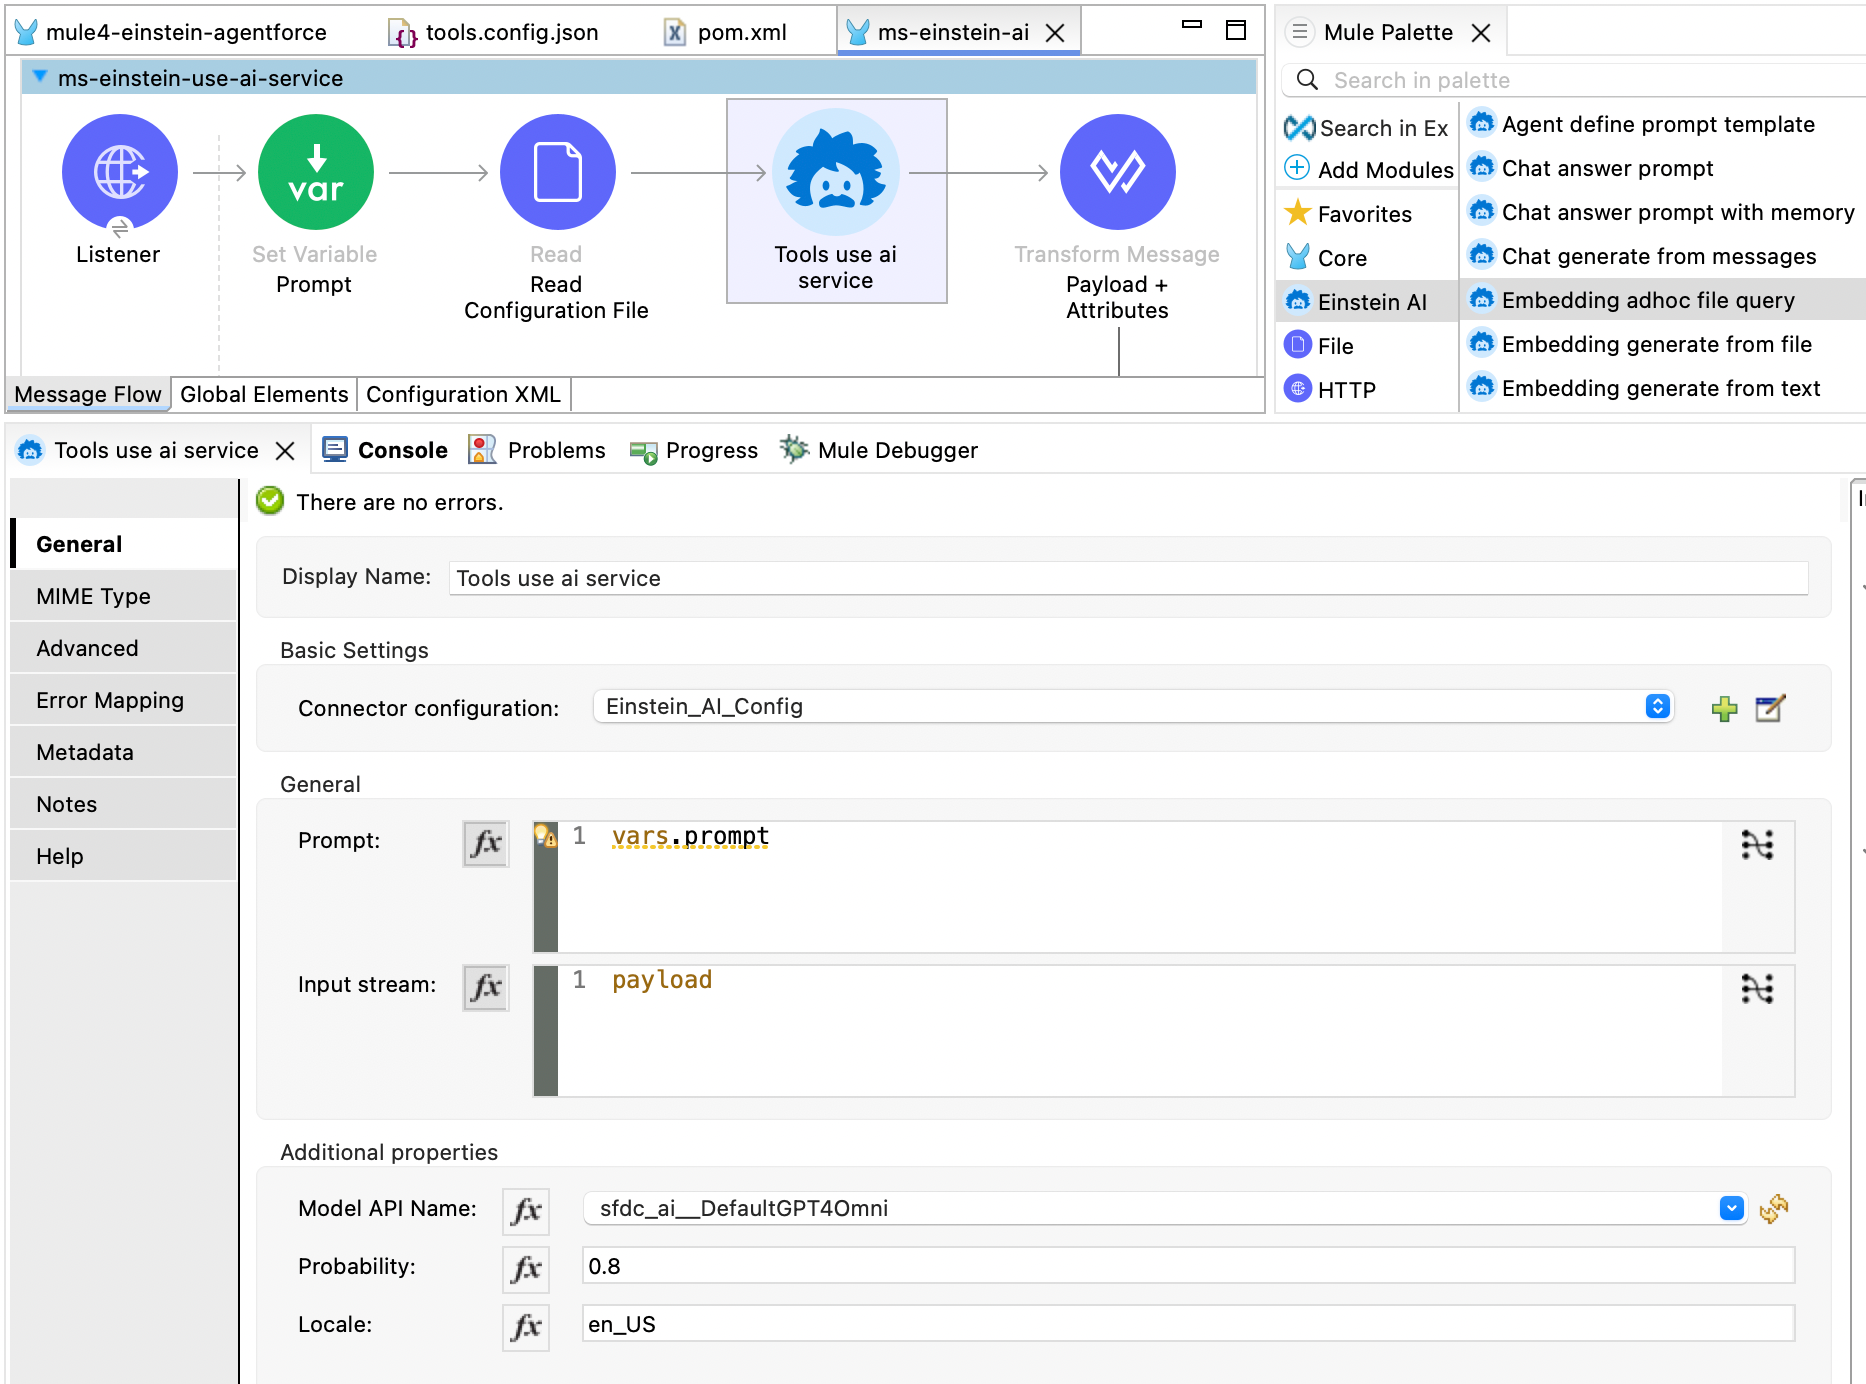Select the Notes properties section
Viewport: 1866px width, 1384px height.
coord(124,804)
